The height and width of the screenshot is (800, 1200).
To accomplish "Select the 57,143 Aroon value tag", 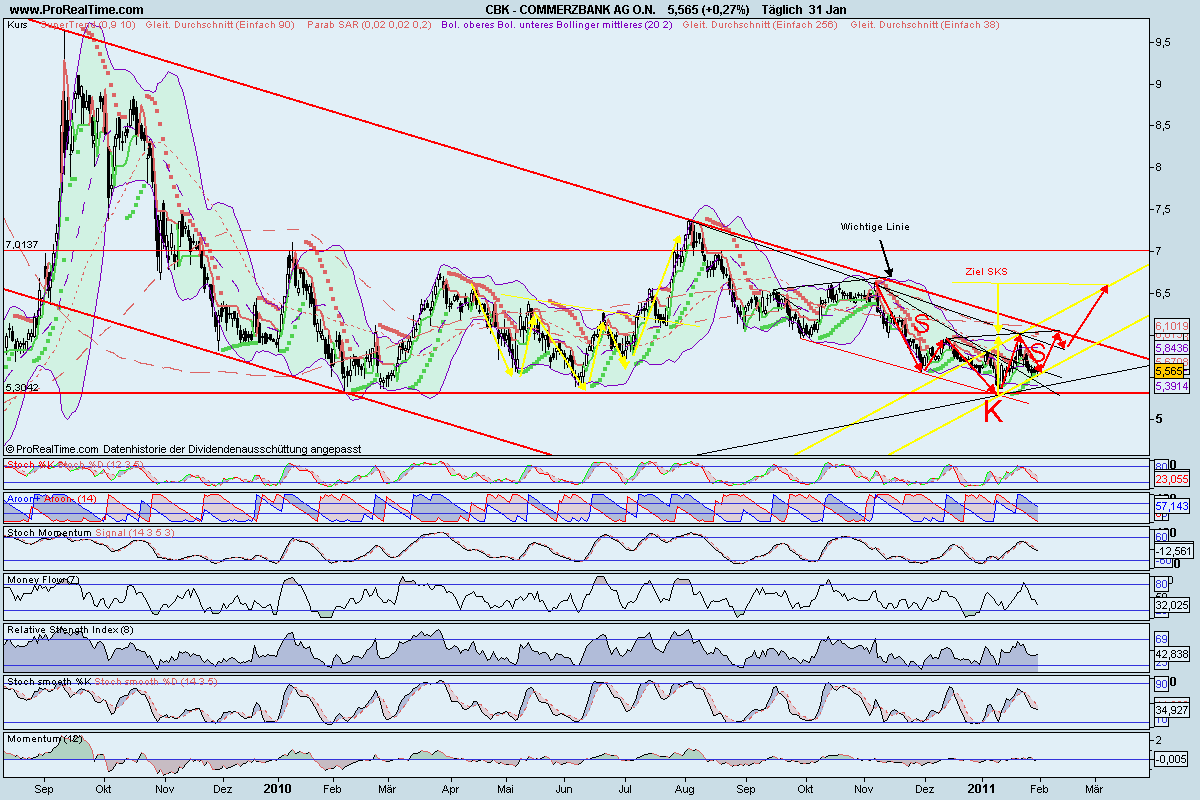I will [x=1171, y=507].
